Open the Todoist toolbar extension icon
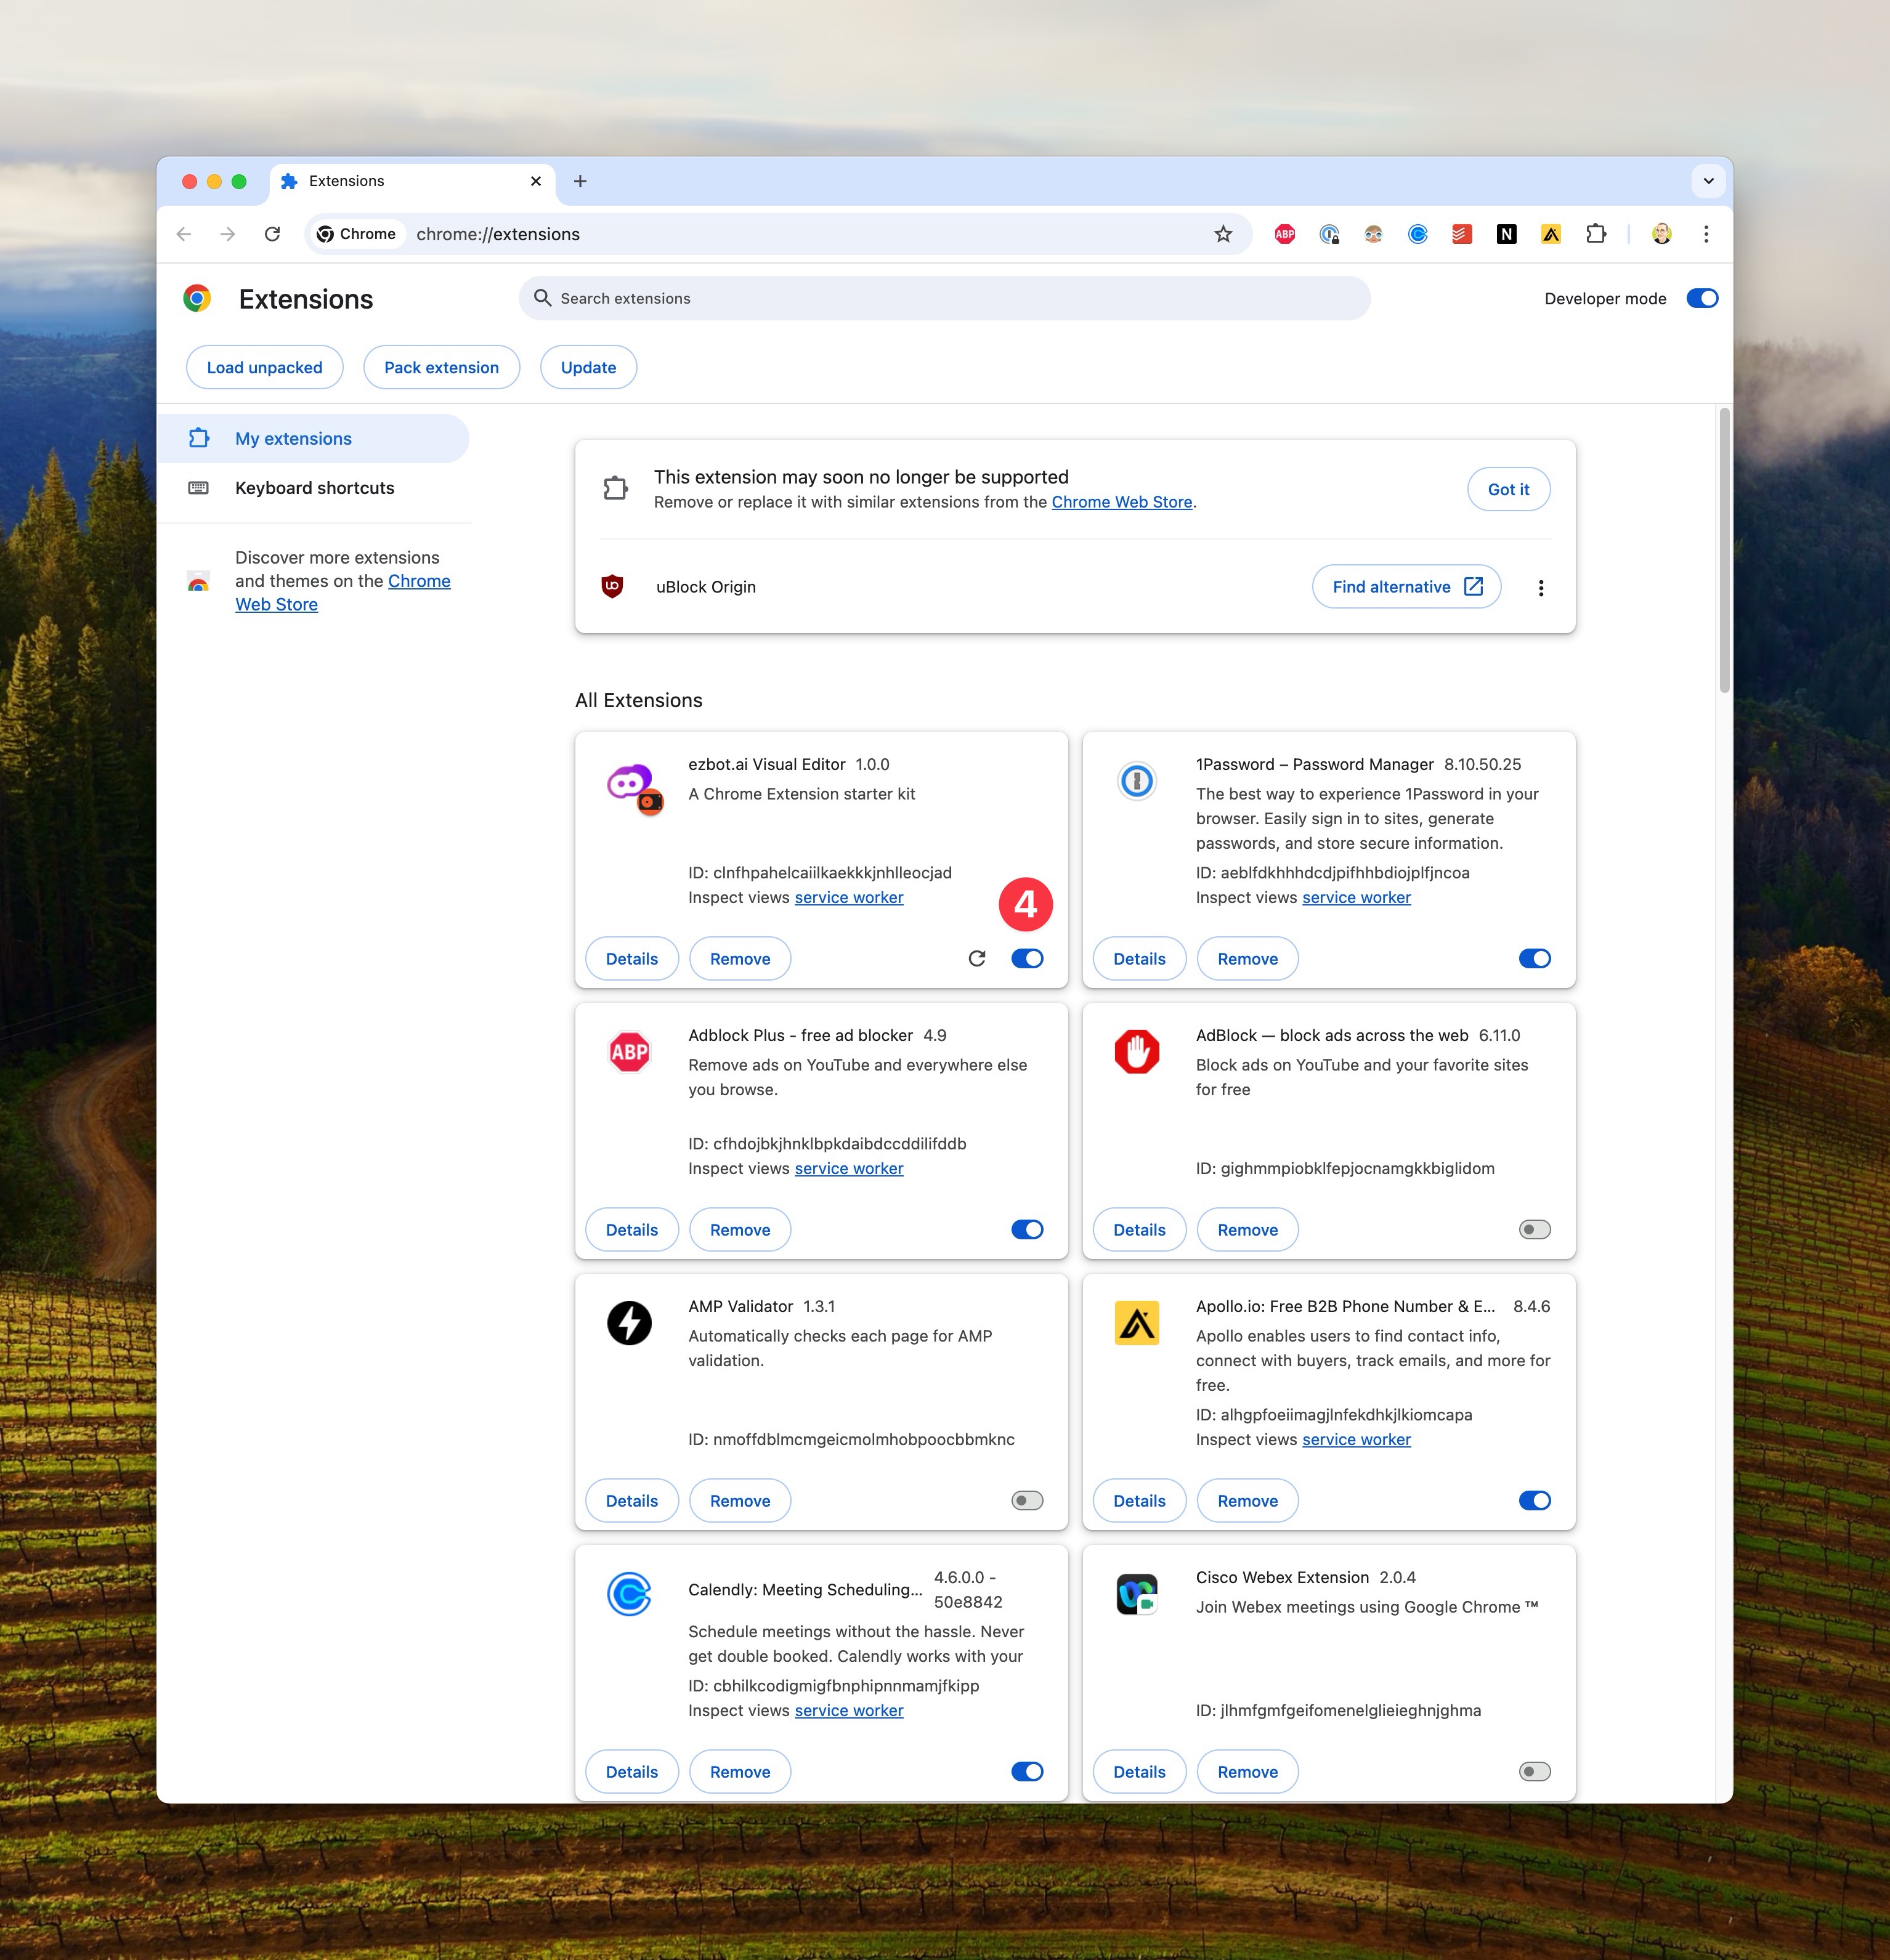 click(1462, 234)
